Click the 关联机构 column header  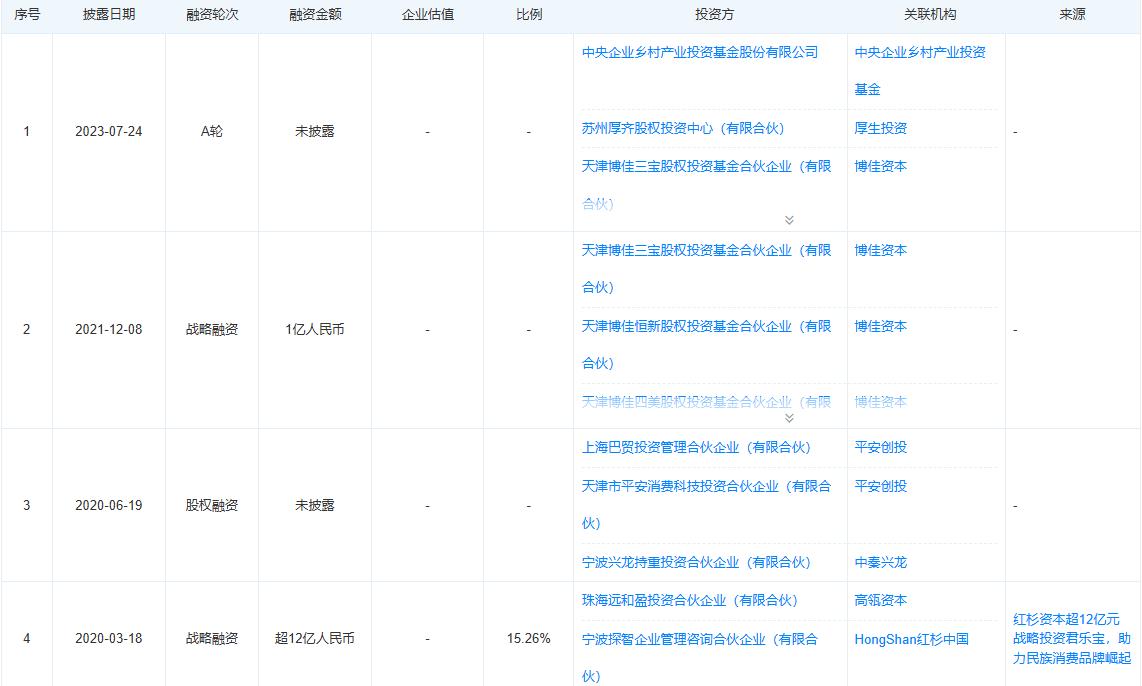click(x=929, y=15)
